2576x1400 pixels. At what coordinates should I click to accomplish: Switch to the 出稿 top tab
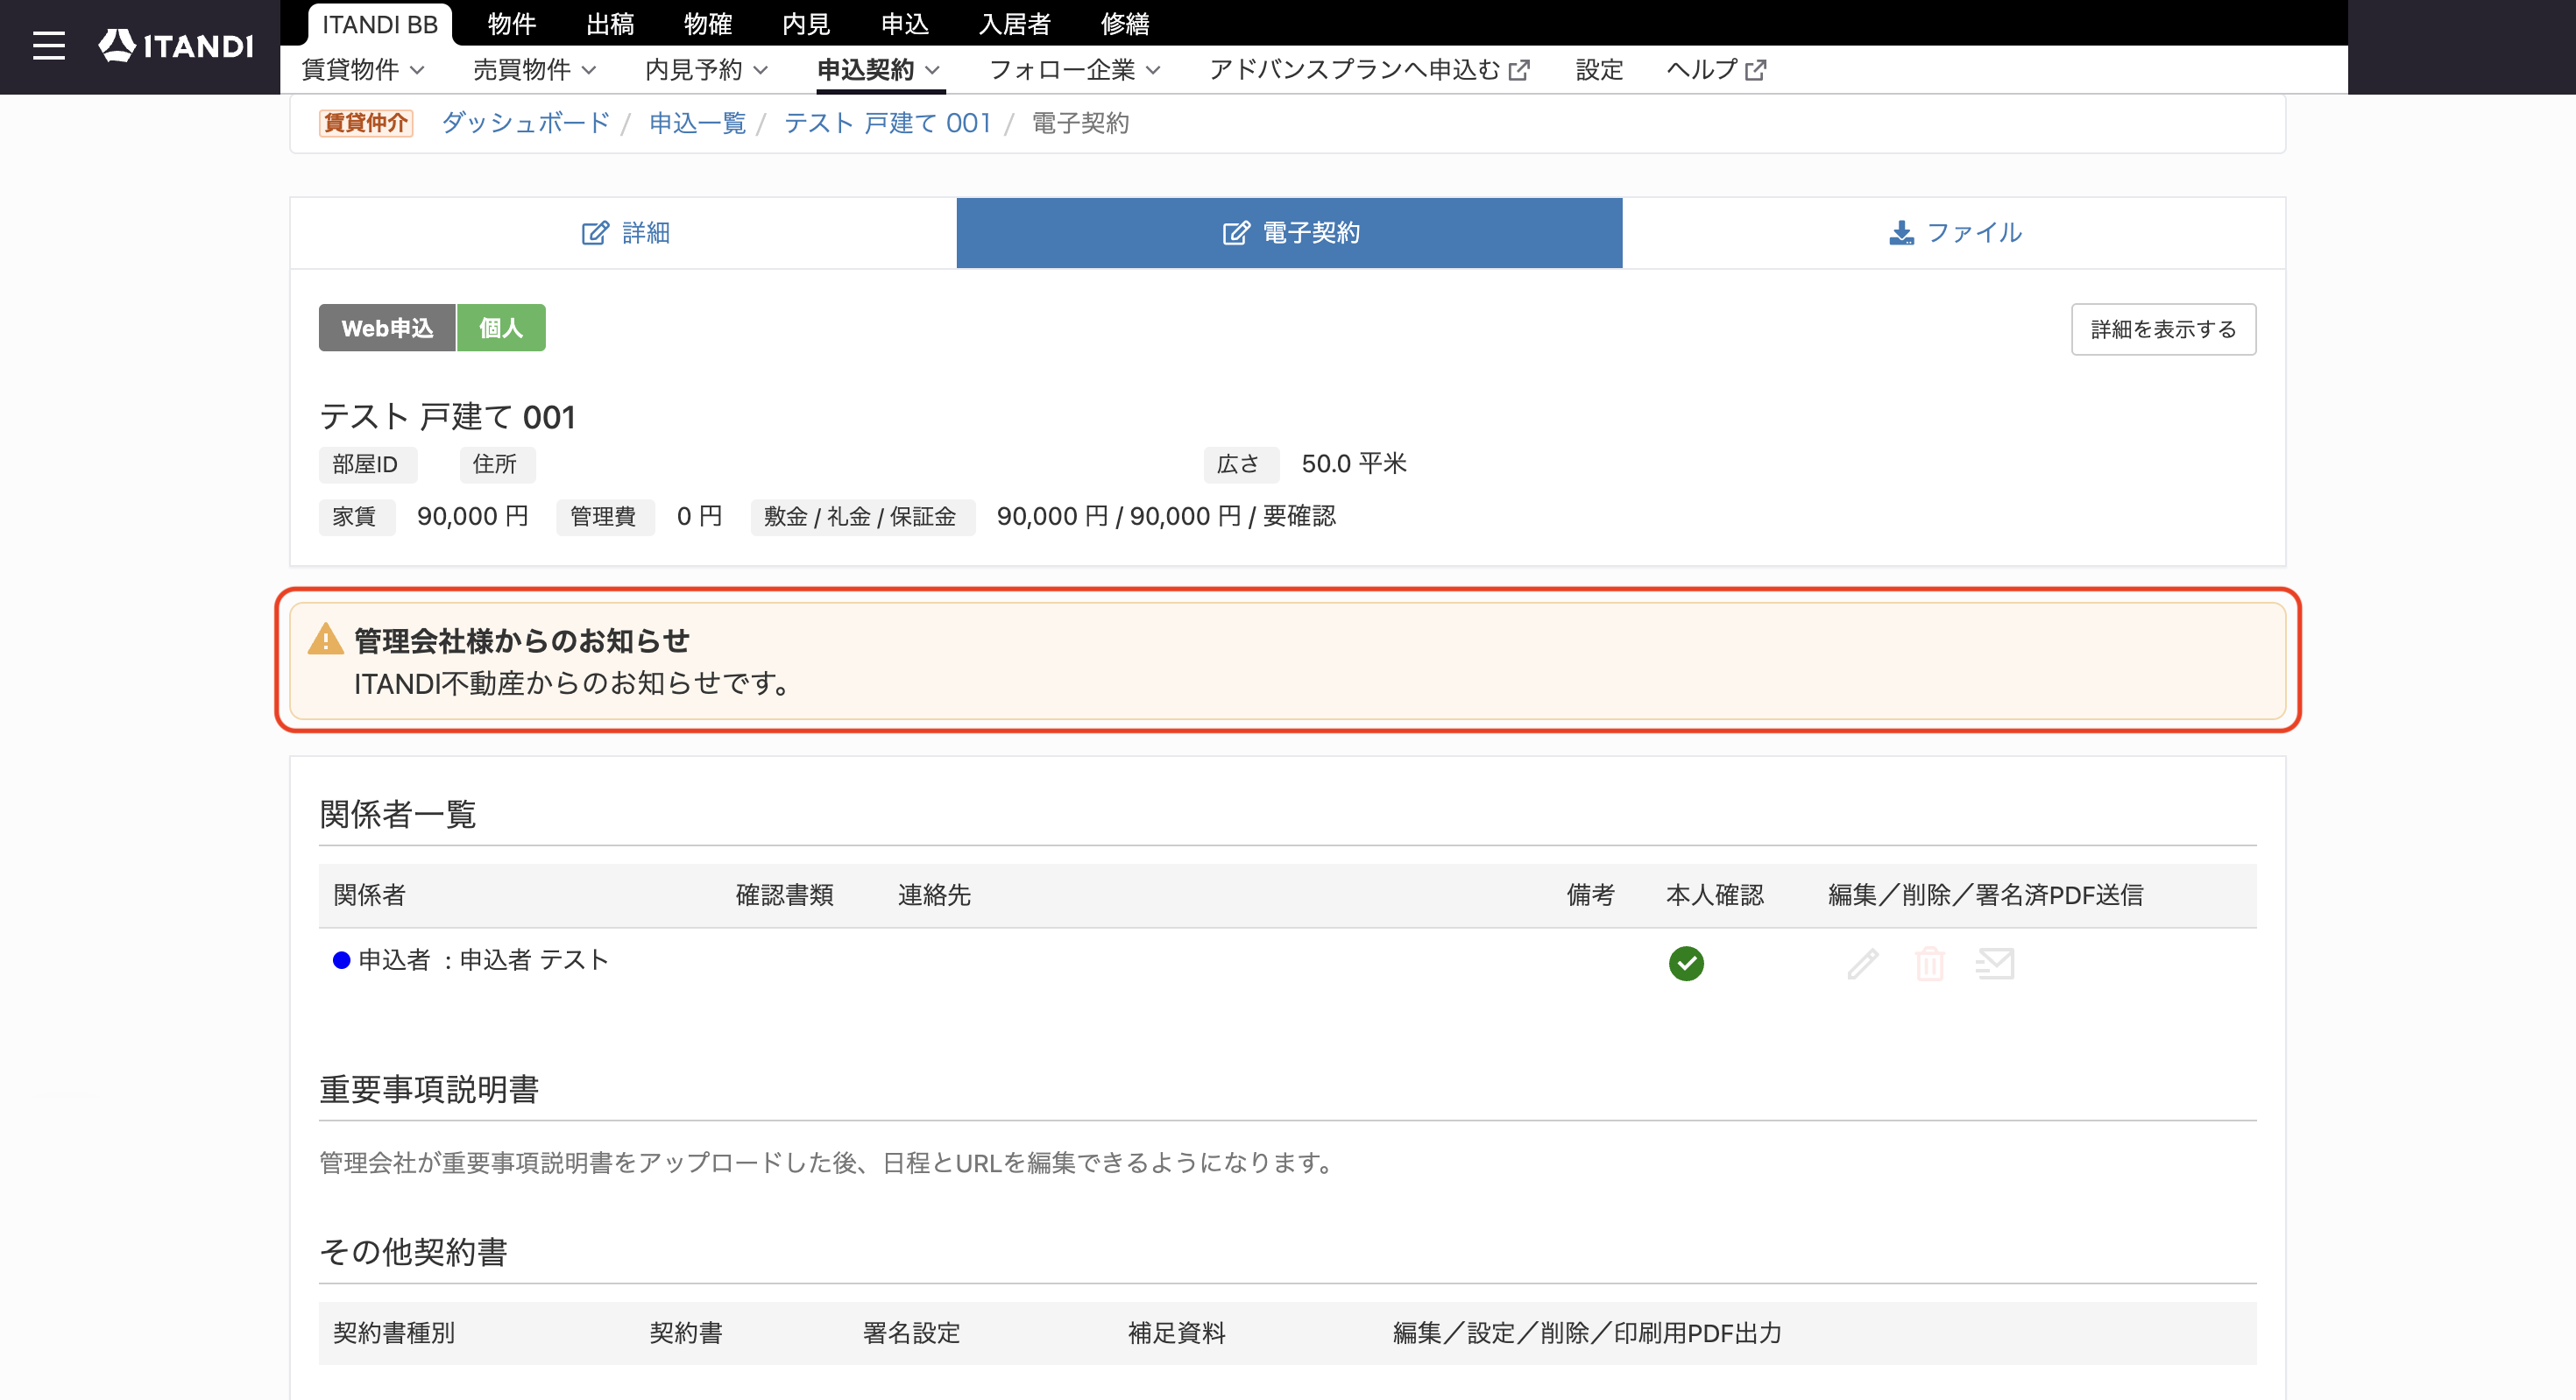click(610, 24)
